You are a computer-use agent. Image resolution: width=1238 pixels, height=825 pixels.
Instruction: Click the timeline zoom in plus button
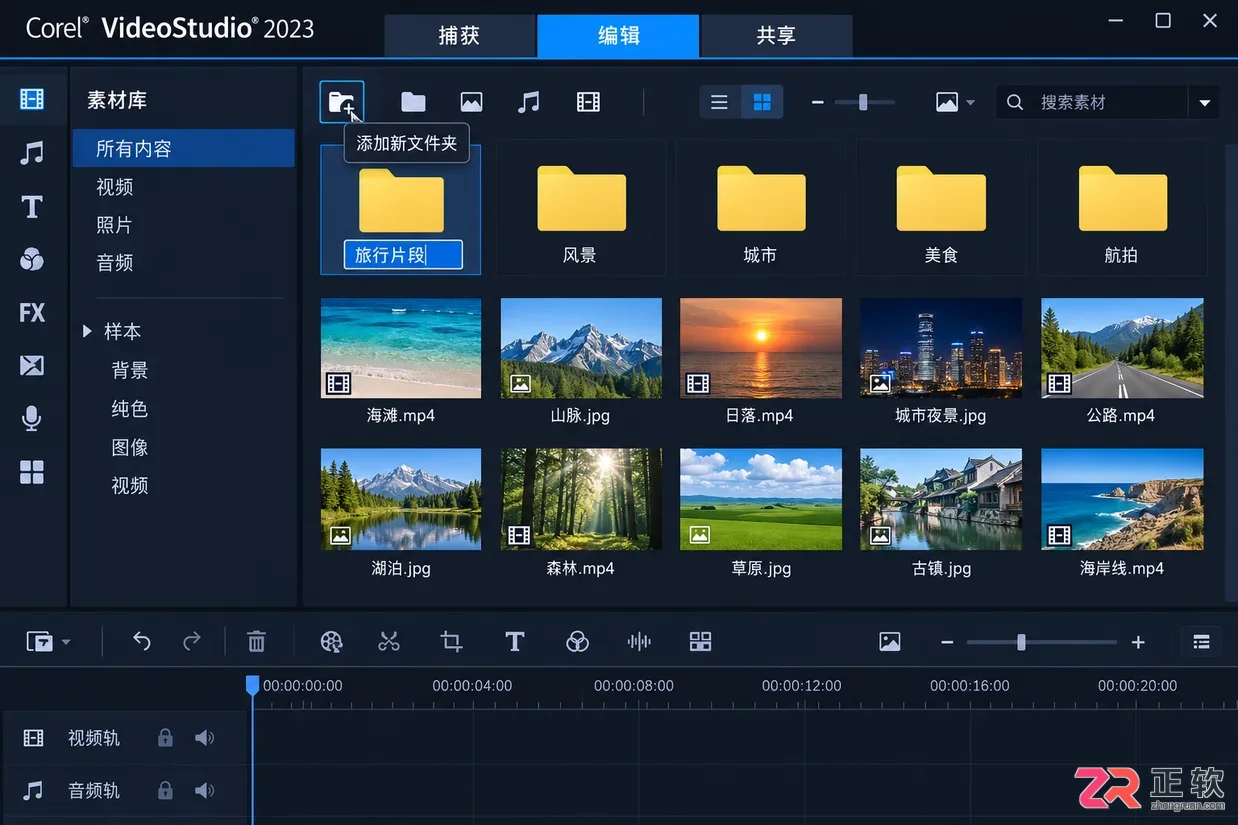click(x=1138, y=642)
